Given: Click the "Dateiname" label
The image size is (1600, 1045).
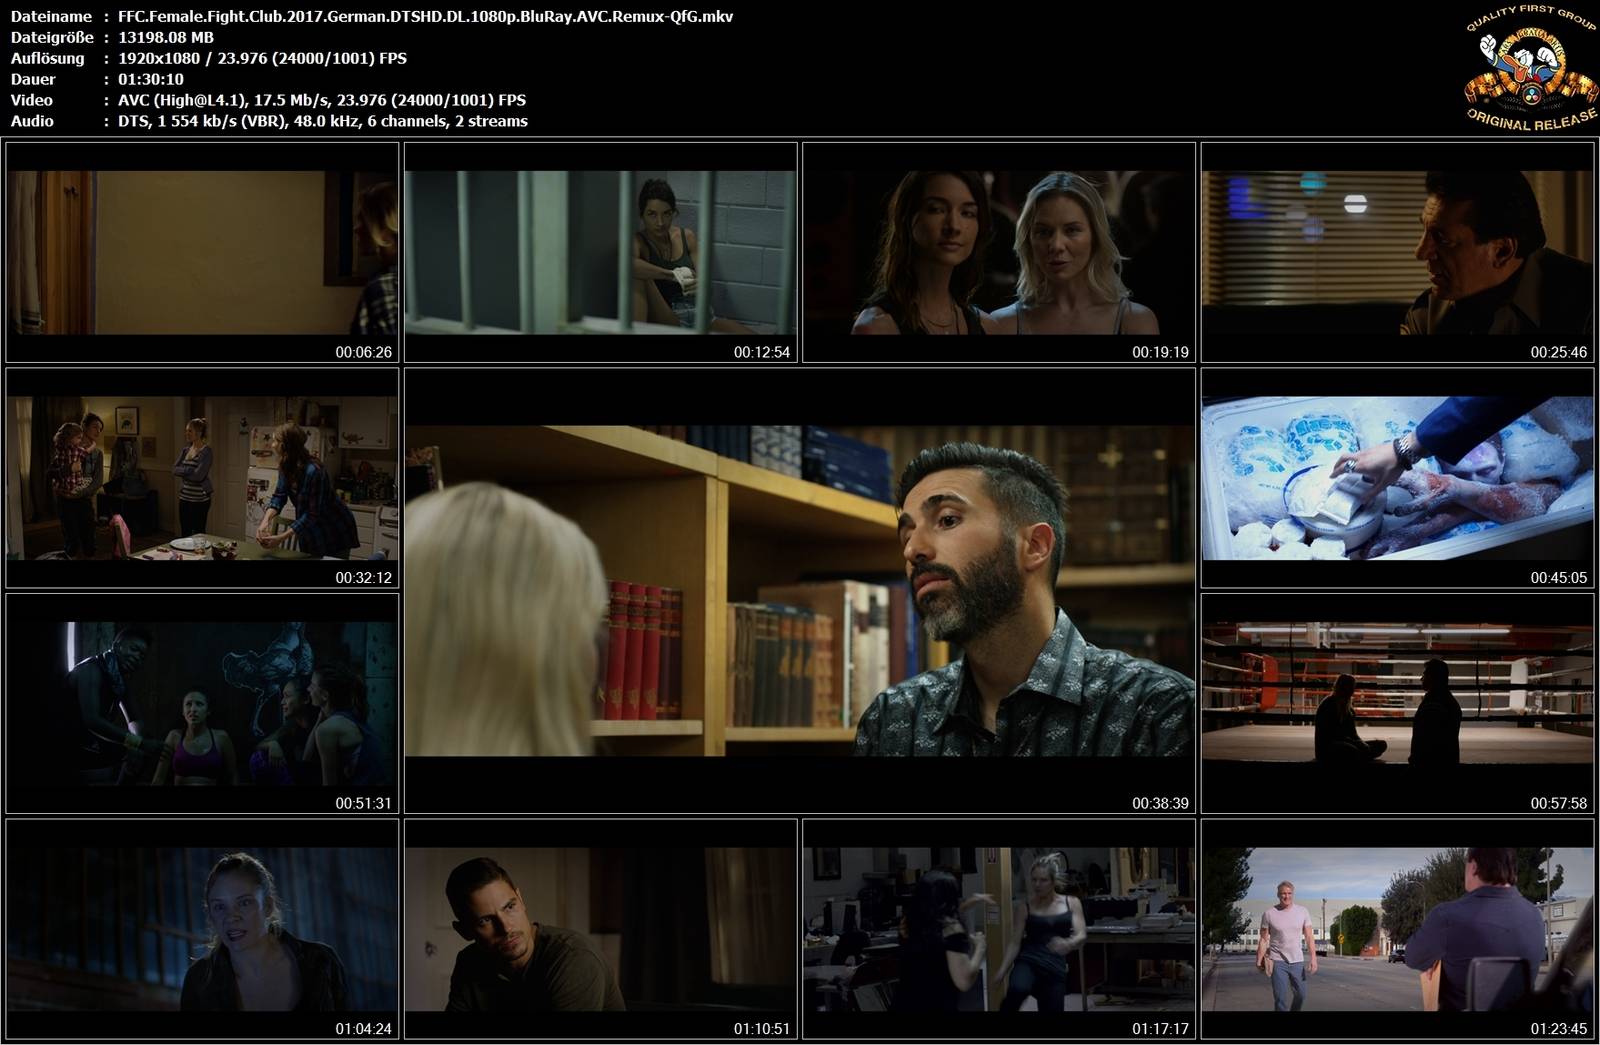Looking at the screenshot, I should [52, 16].
